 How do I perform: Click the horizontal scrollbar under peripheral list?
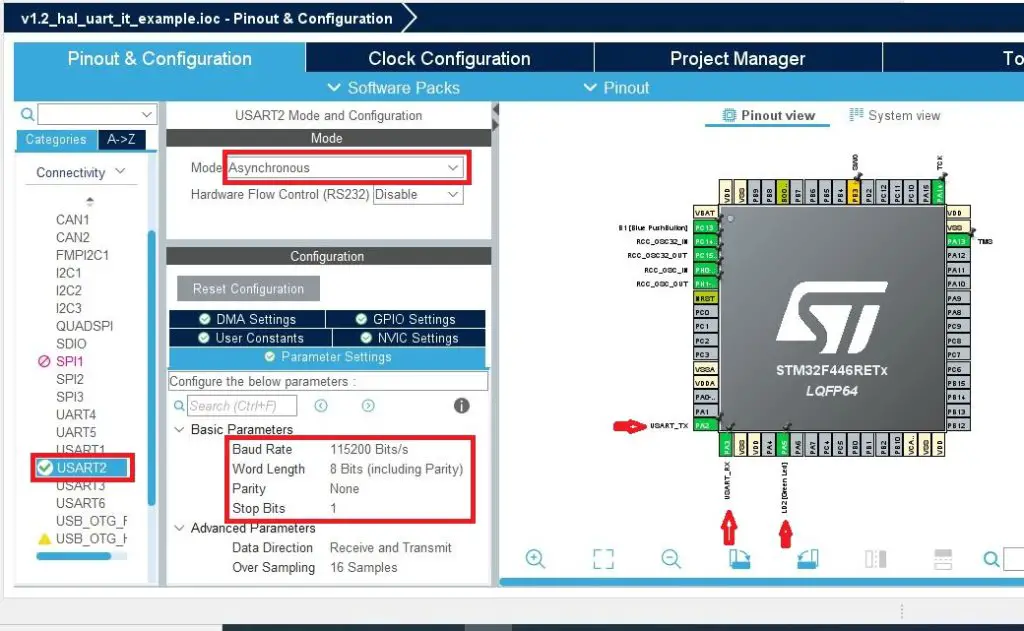click(73, 556)
